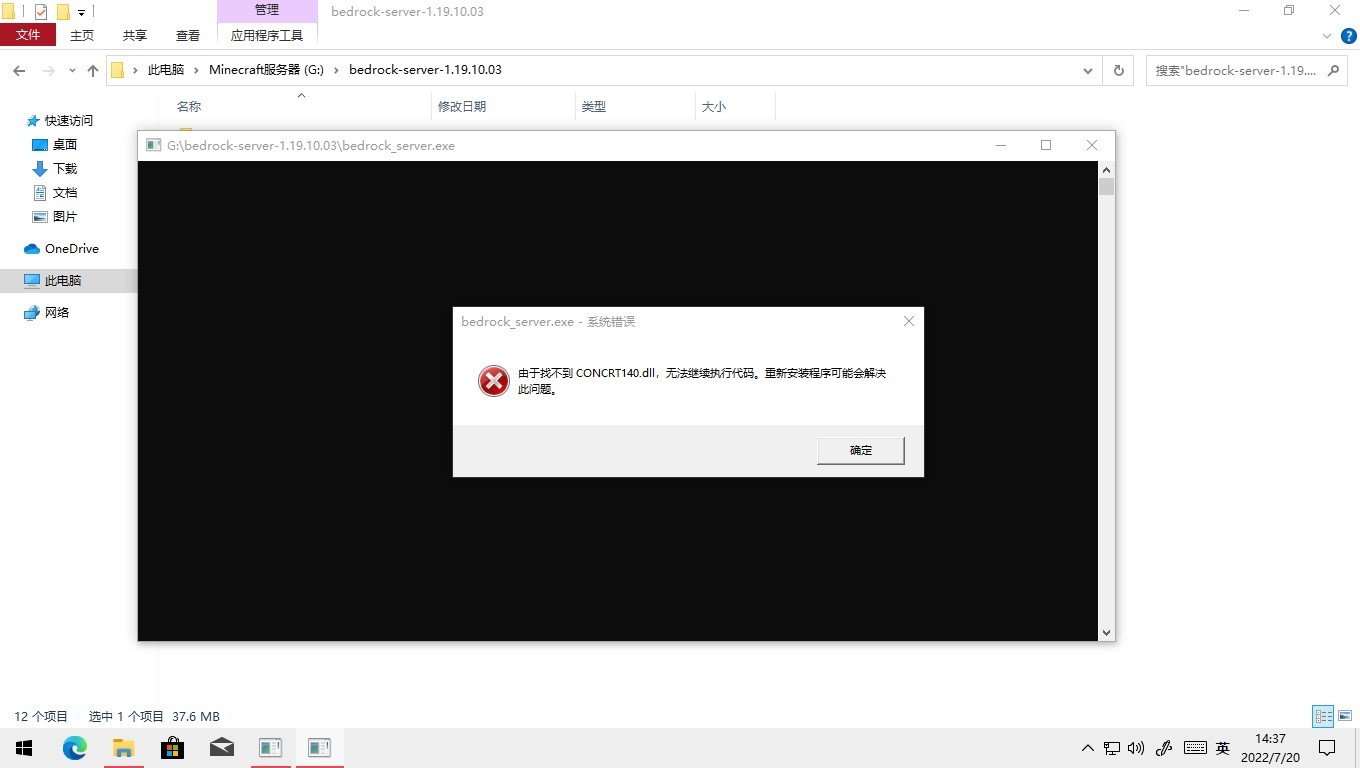This screenshot has width=1360, height=768.
Task: Open Microsoft Store from the taskbar
Action: (x=173, y=748)
